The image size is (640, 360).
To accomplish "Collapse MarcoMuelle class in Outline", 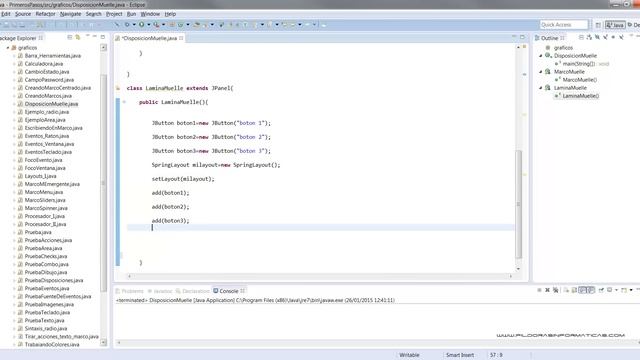I will [541, 71].
